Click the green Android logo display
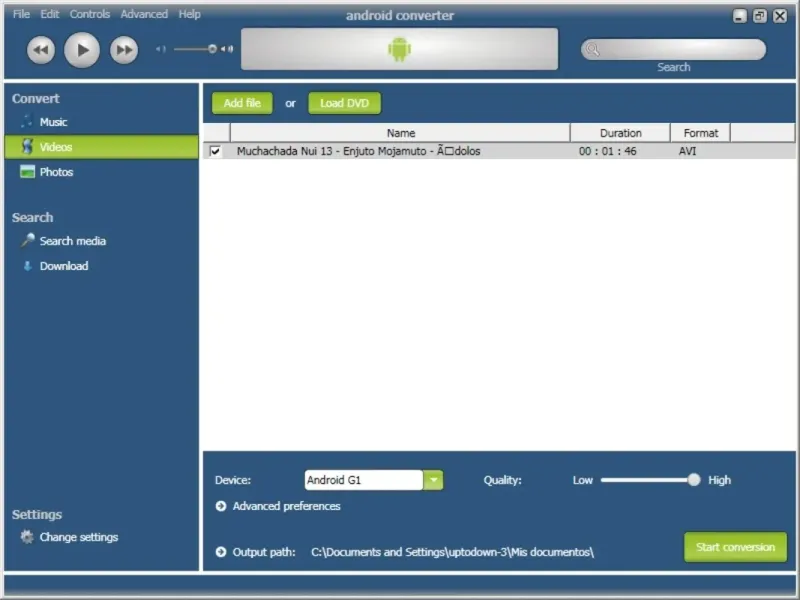Screen dimensions: 800x600 point(399,49)
